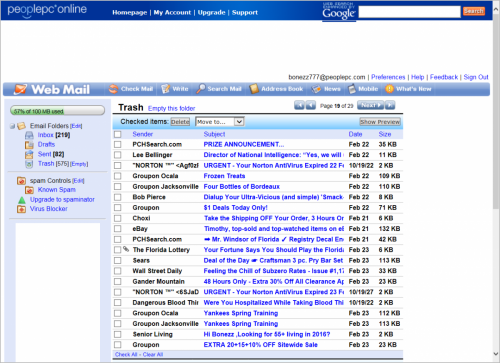Check the Gander Mountain email checkbox
The image size is (500, 363).
tap(118, 282)
